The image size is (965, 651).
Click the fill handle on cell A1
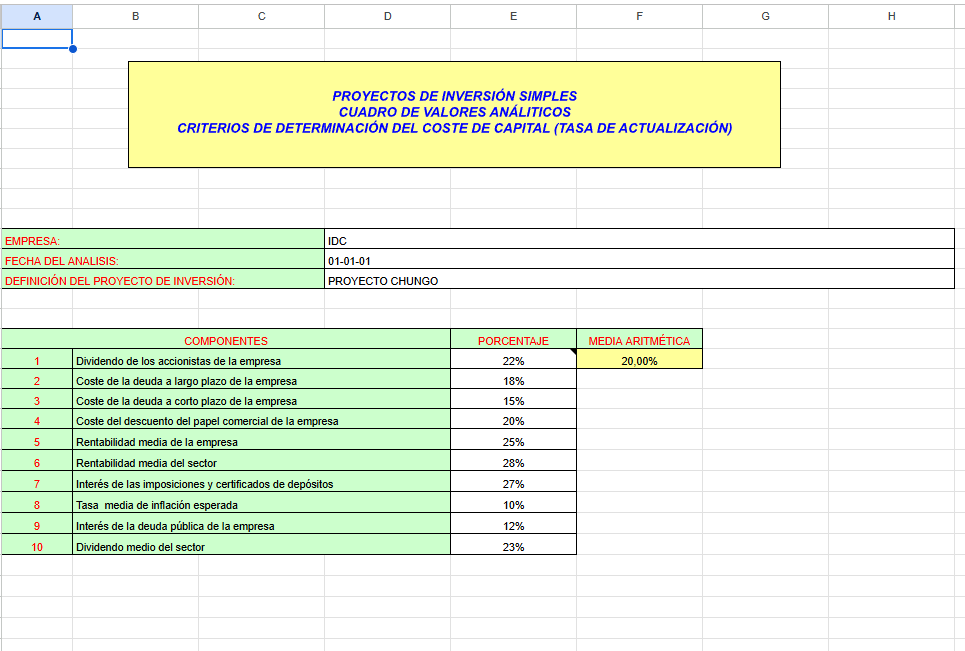[72, 48]
